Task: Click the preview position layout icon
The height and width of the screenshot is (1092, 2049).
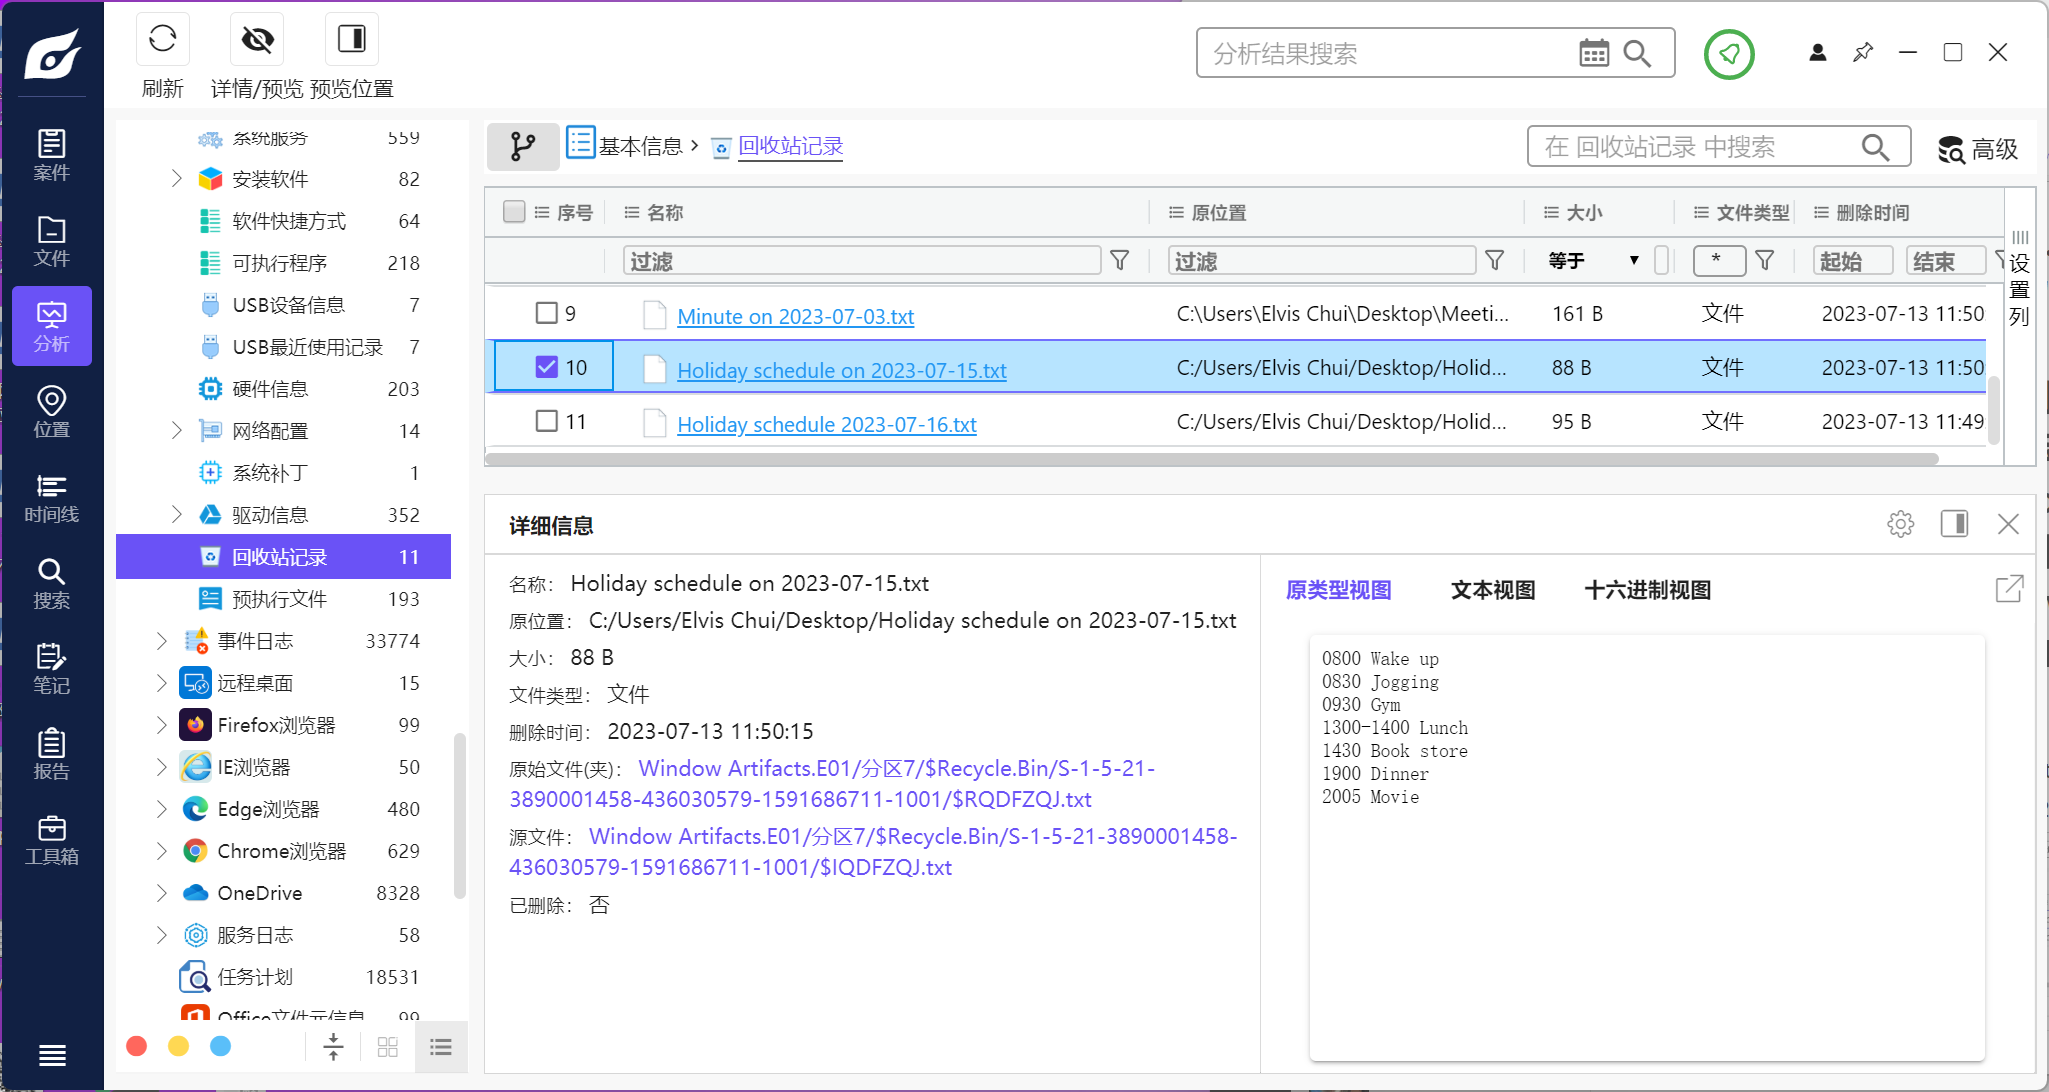Action: tap(351, 40)
